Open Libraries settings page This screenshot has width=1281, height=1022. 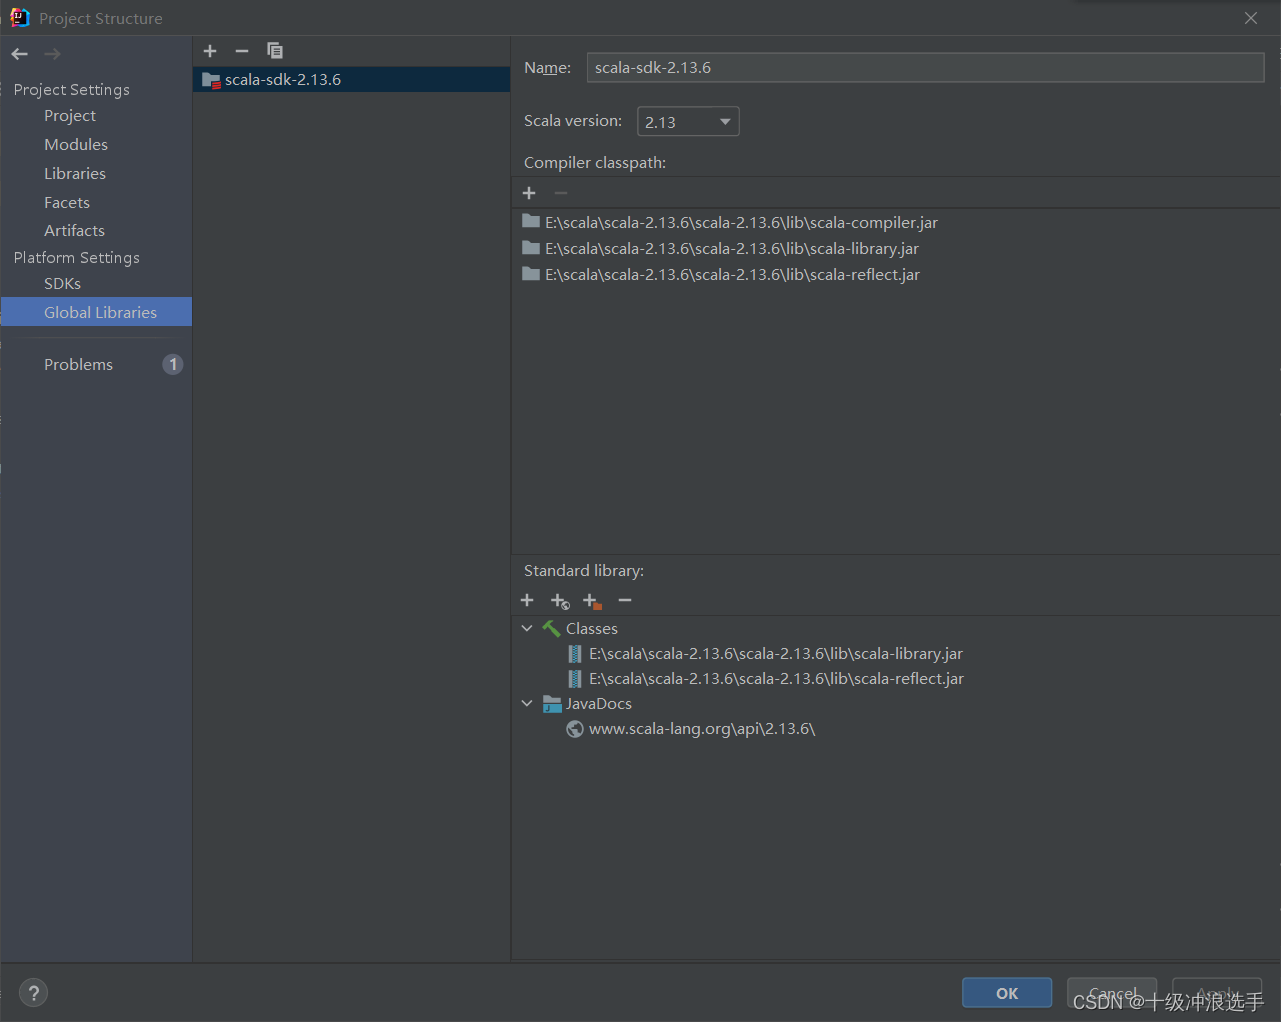[x=75, y=174]
